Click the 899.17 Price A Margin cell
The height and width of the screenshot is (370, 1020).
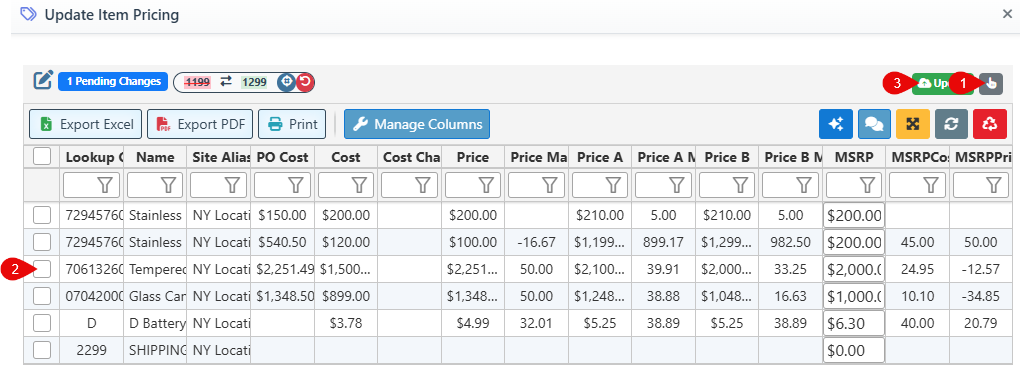664,242
